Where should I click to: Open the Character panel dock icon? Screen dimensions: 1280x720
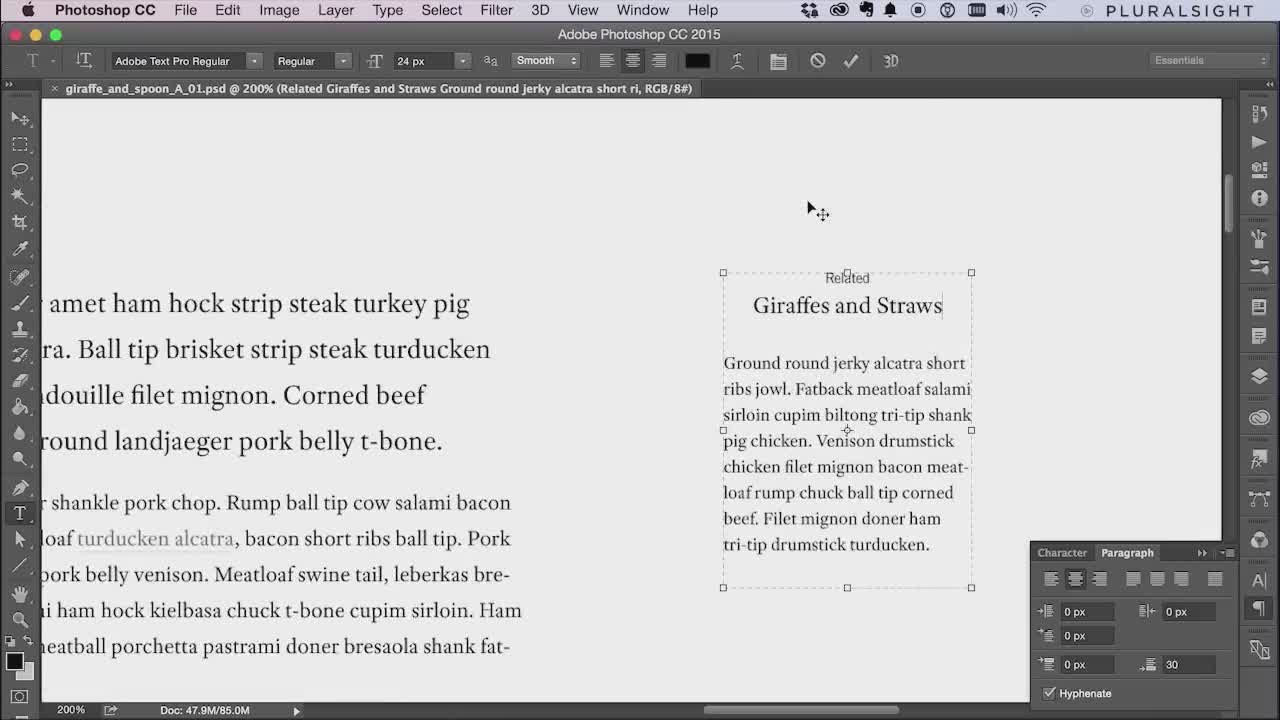tap(1259, 580)
